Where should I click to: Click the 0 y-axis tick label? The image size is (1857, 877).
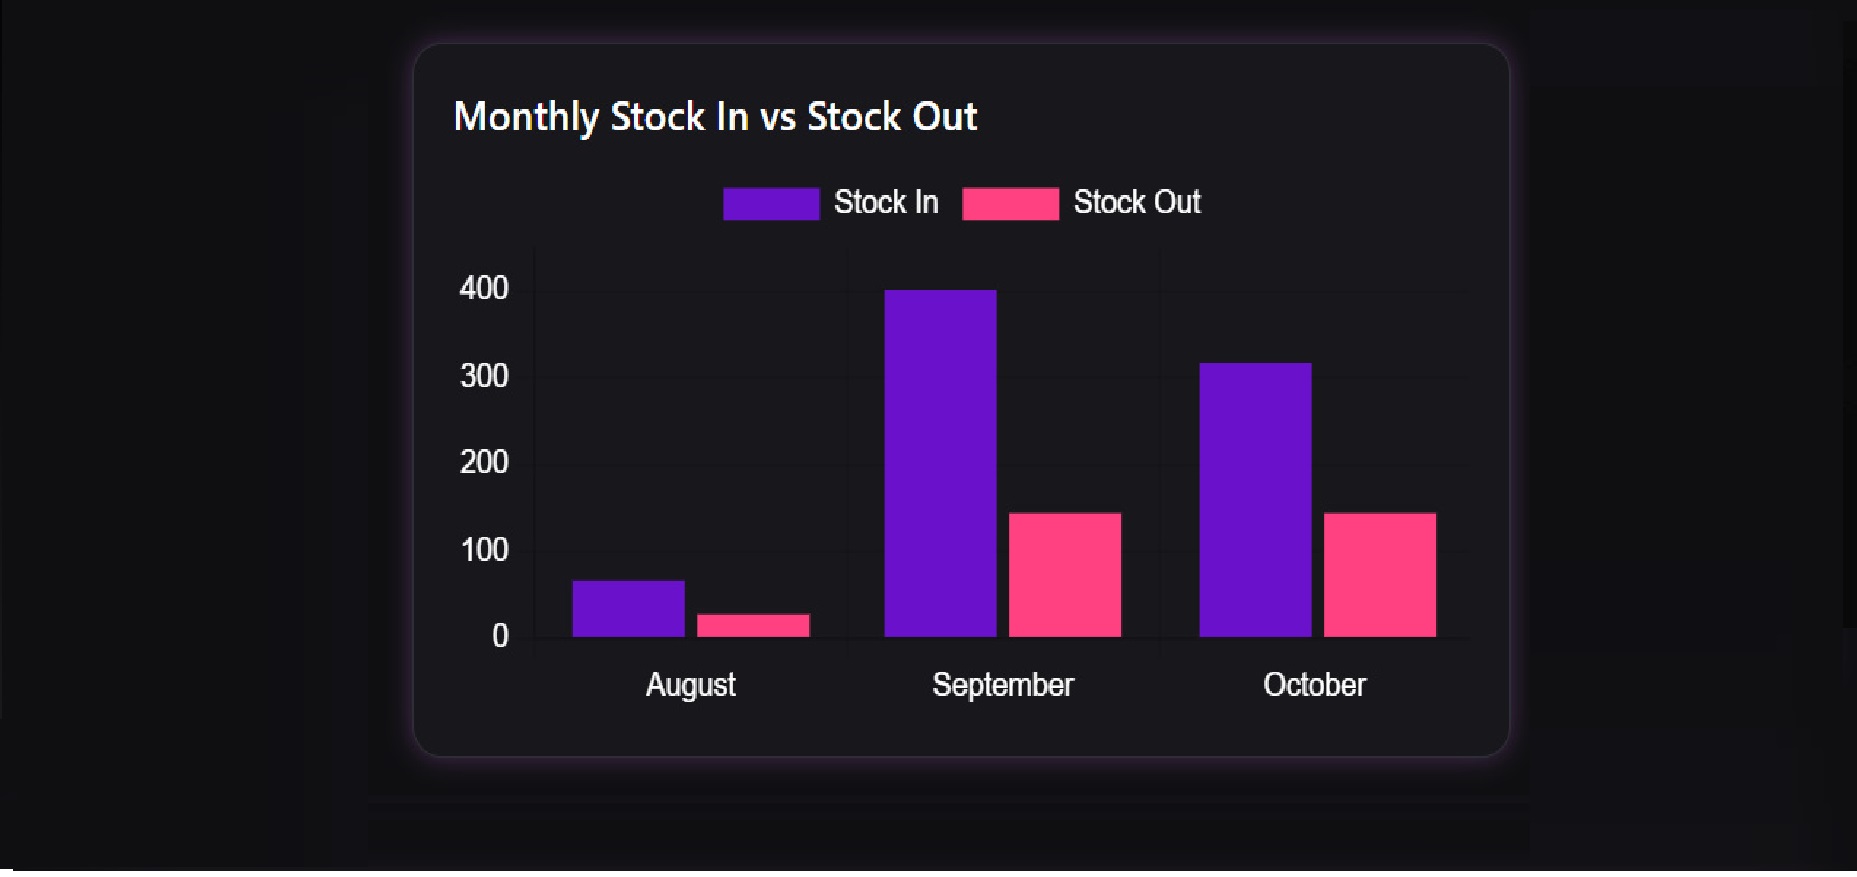point(500,636)
